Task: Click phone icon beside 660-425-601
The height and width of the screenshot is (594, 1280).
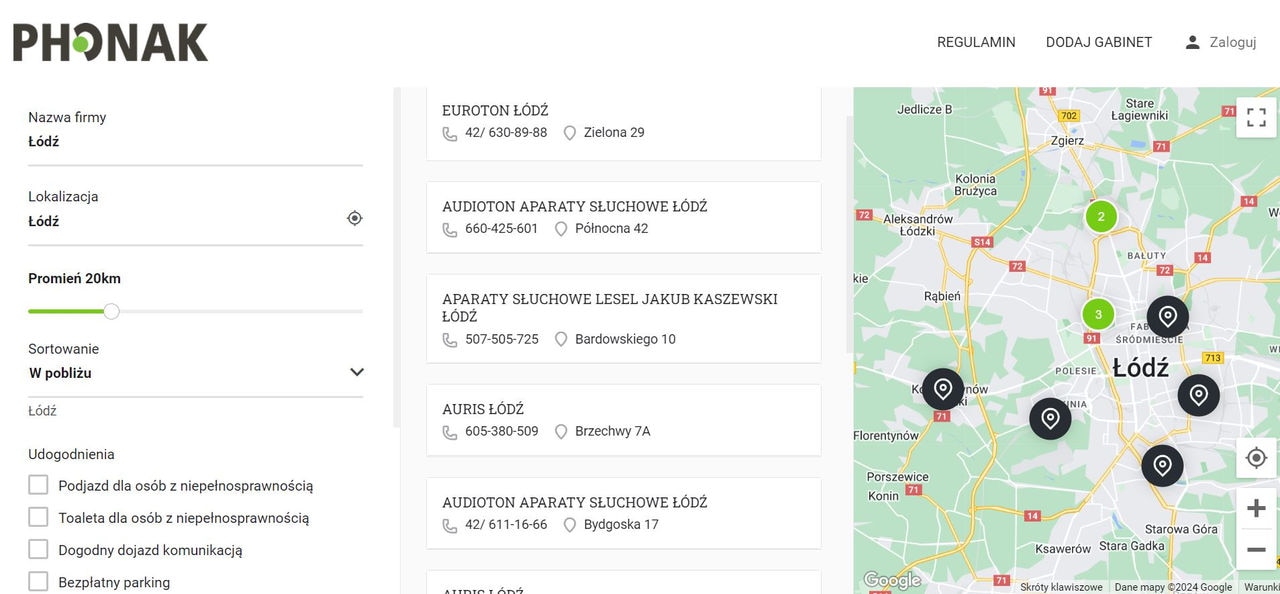Action: tap(450, 229)
